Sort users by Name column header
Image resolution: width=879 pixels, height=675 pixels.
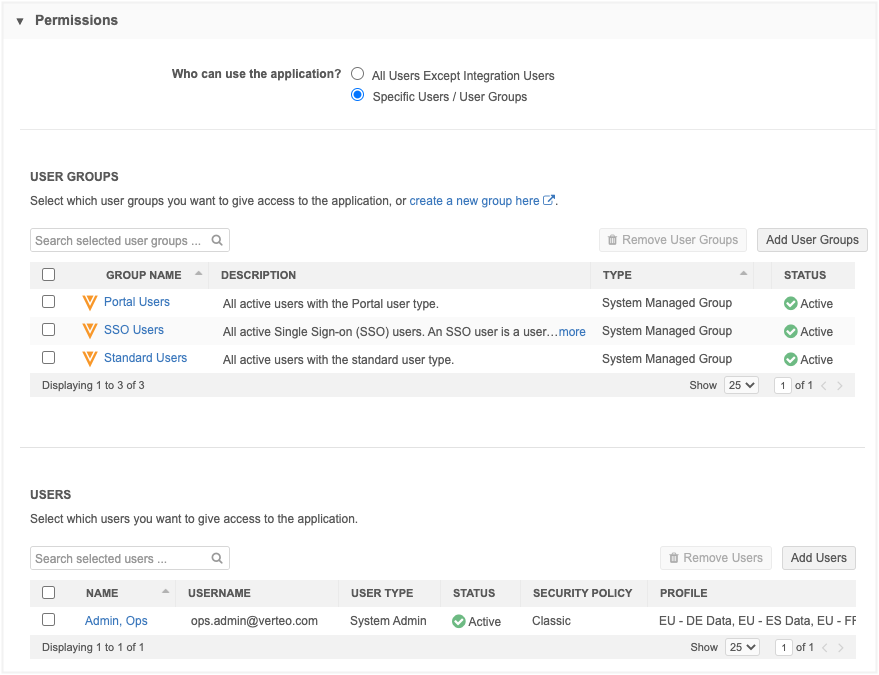coord(102,593)
